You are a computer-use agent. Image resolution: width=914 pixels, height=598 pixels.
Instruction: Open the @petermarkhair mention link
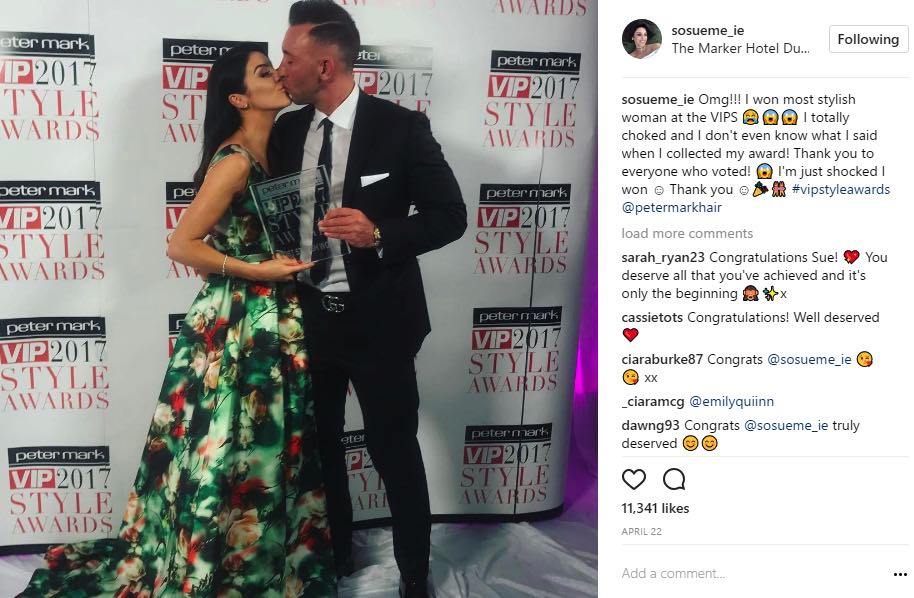pyautogui.click(x=672, y=207)
